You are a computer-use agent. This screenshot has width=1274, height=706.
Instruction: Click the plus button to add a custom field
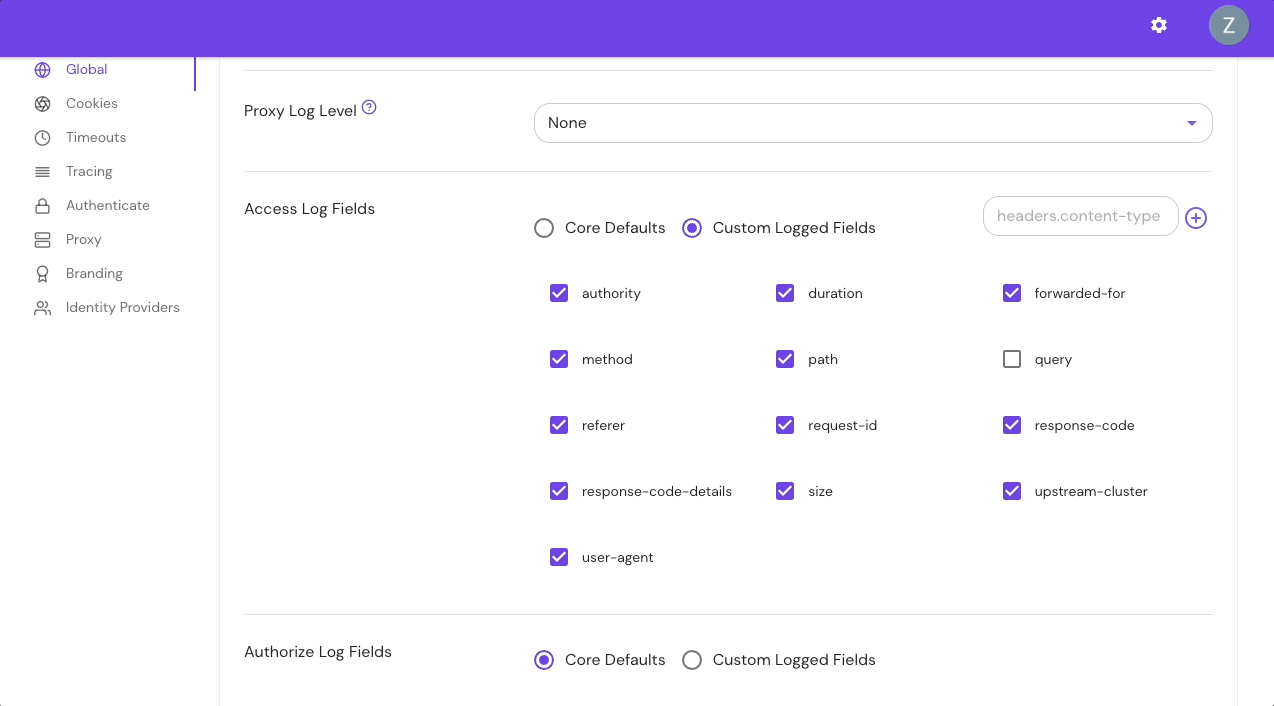coord(1196,217)
